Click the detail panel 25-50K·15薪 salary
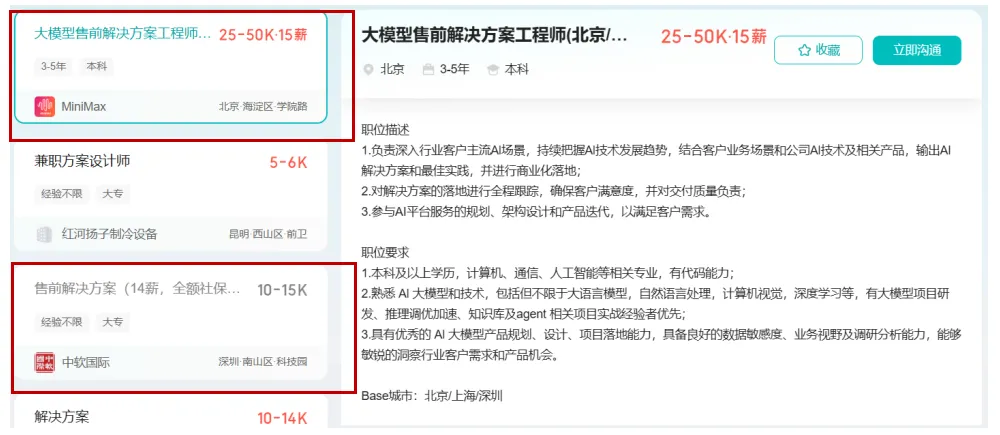This screenshot has height=435, width=1000. (x=714, y=36)
